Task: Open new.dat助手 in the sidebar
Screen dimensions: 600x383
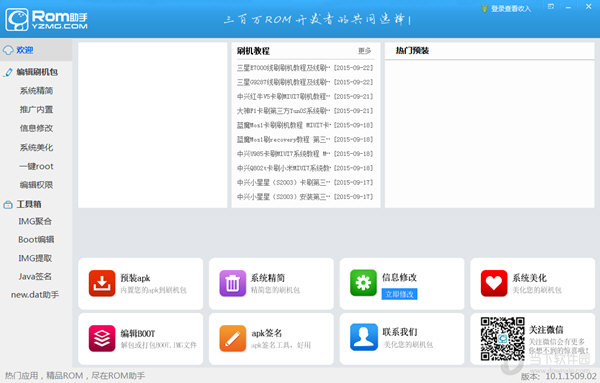Action: click(x=35, y=295)
